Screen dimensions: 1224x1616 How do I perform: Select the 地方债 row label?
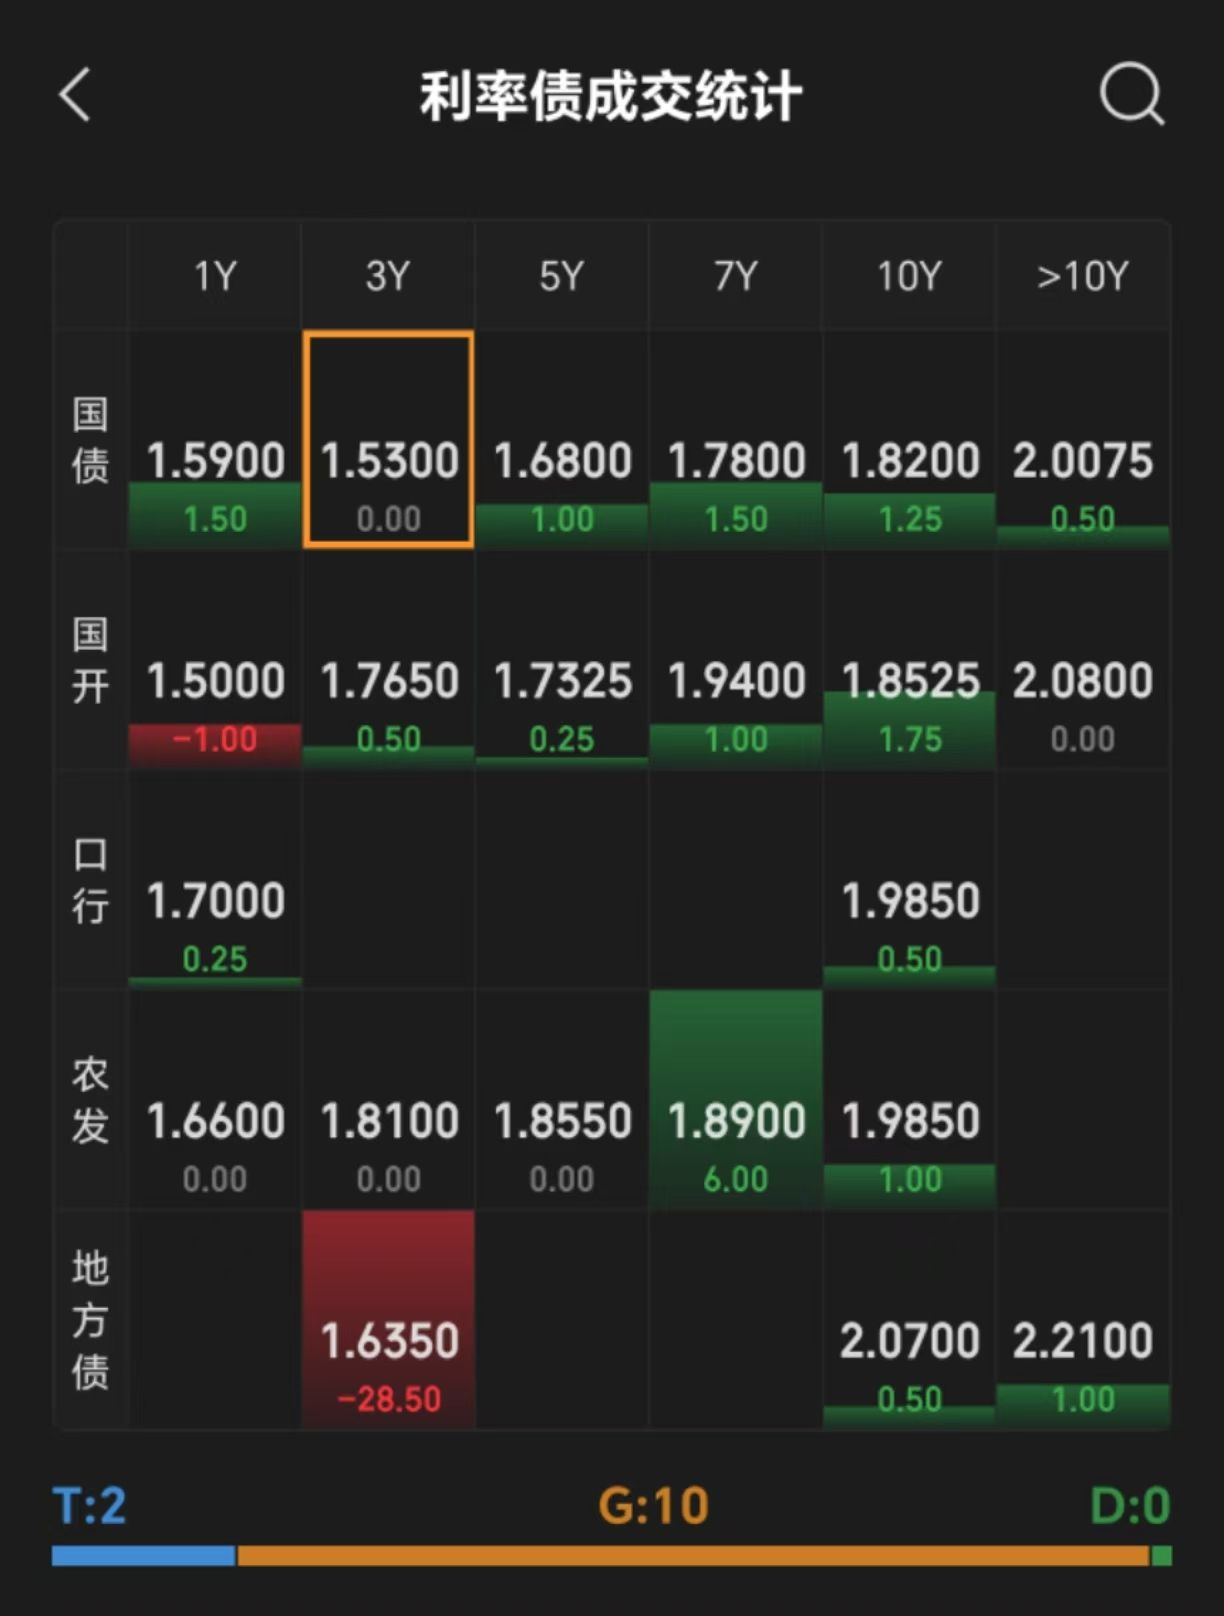coord(90,1320)
